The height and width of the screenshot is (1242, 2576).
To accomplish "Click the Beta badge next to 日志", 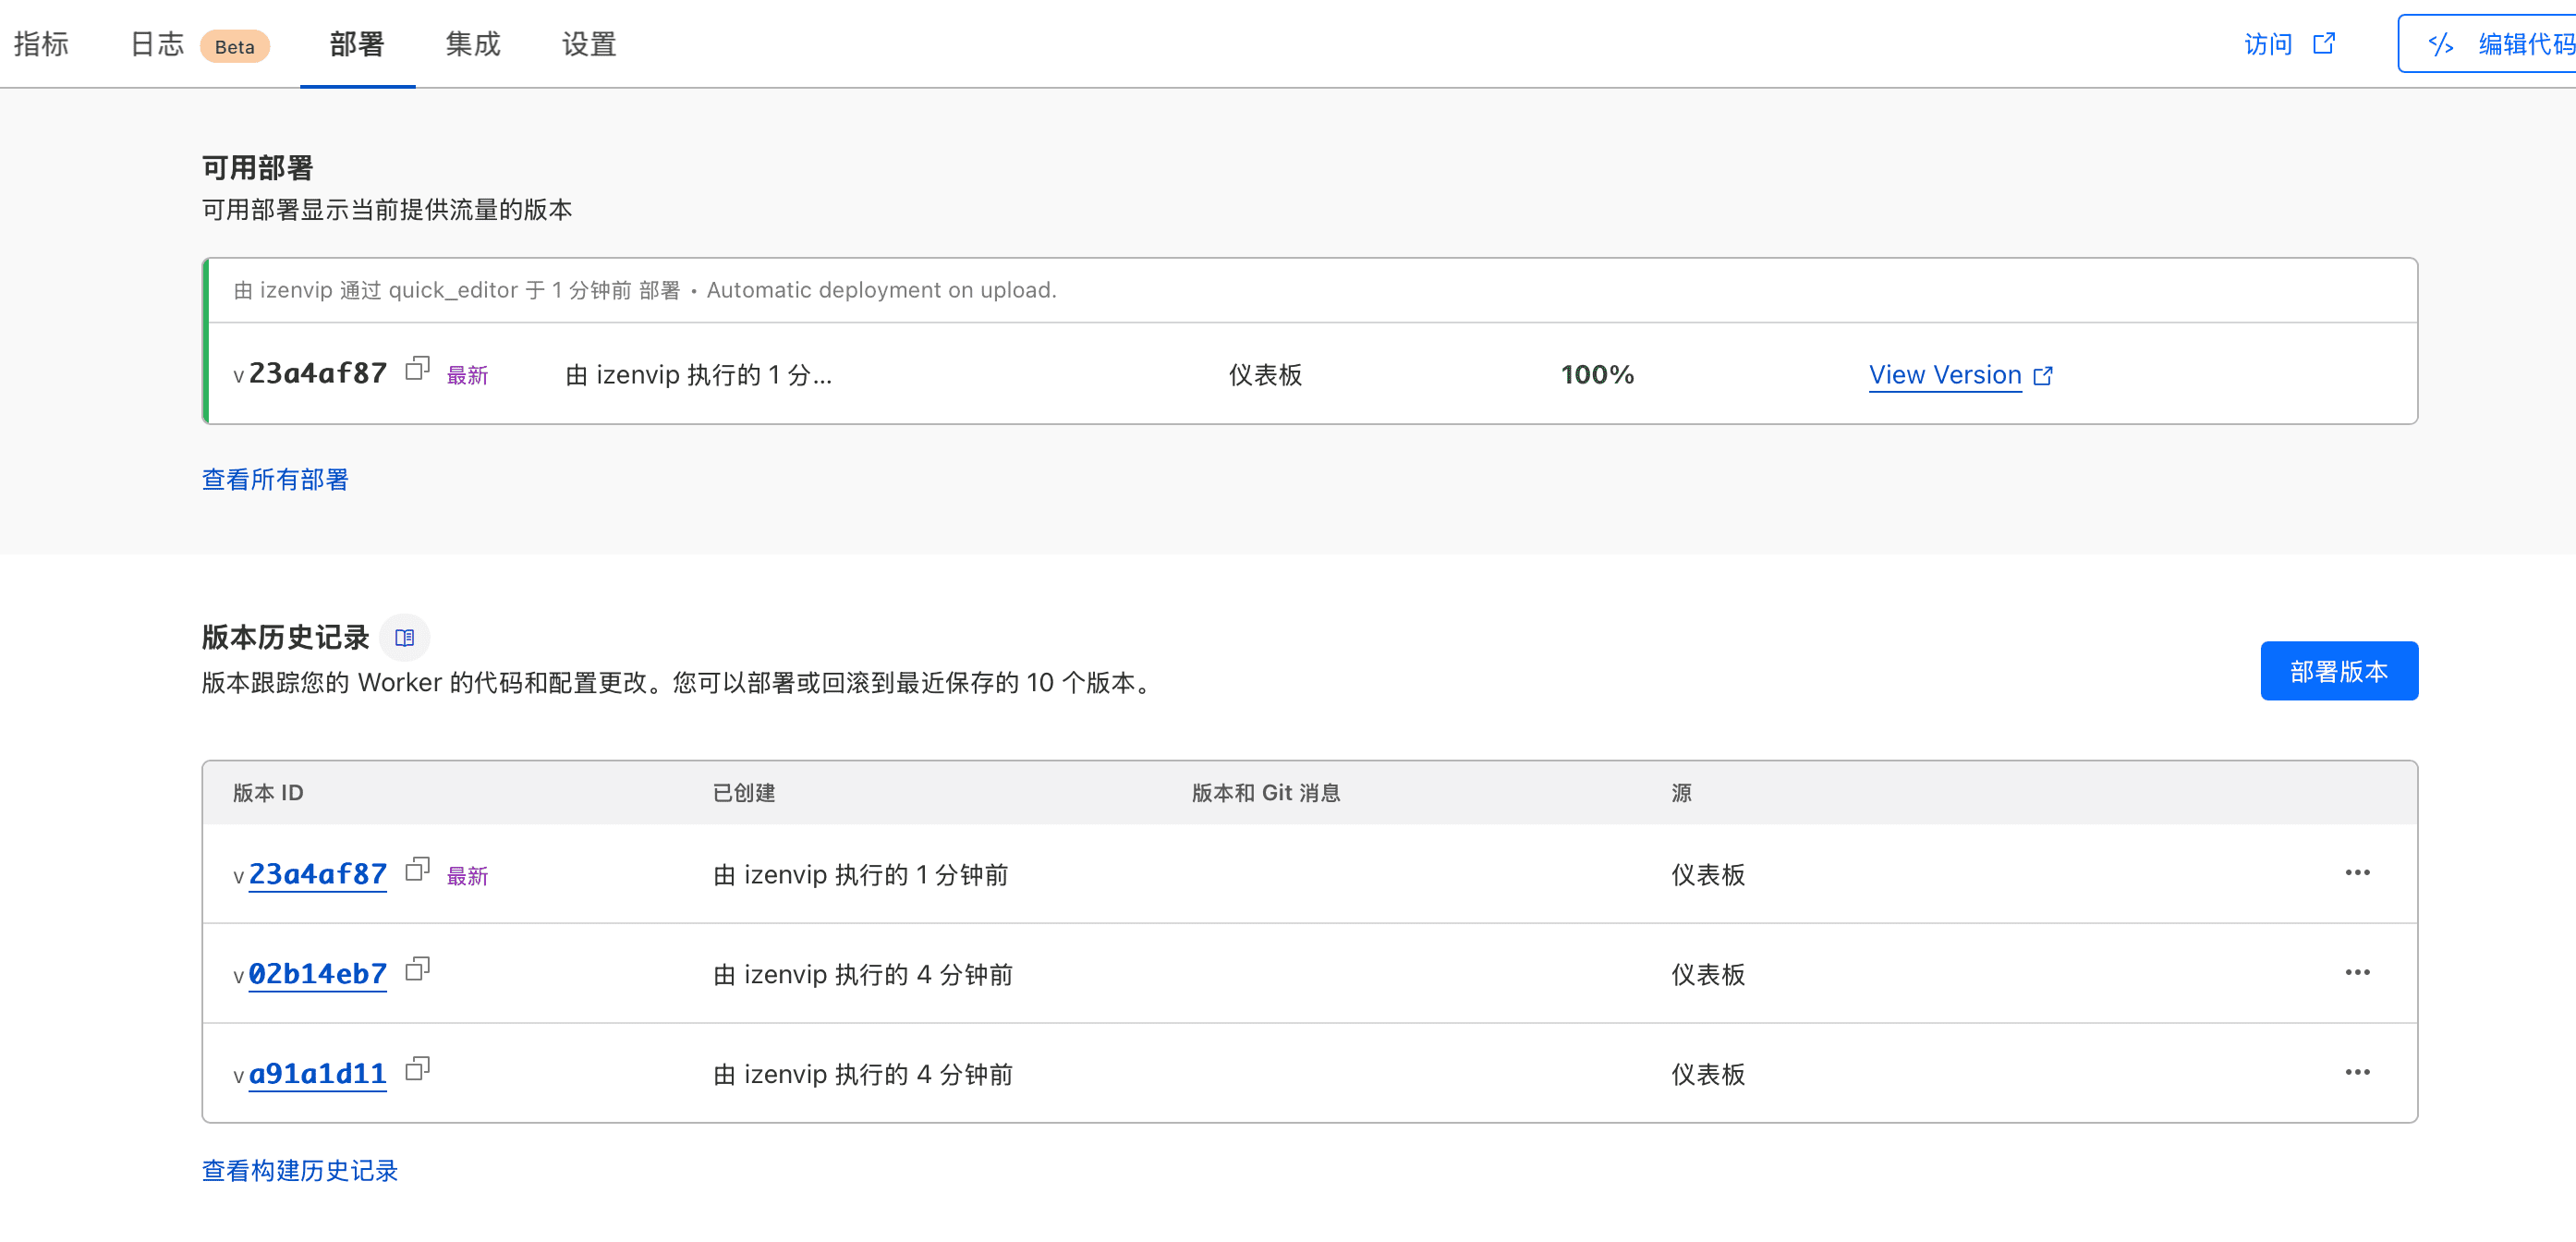I will [x=235, y=46].
